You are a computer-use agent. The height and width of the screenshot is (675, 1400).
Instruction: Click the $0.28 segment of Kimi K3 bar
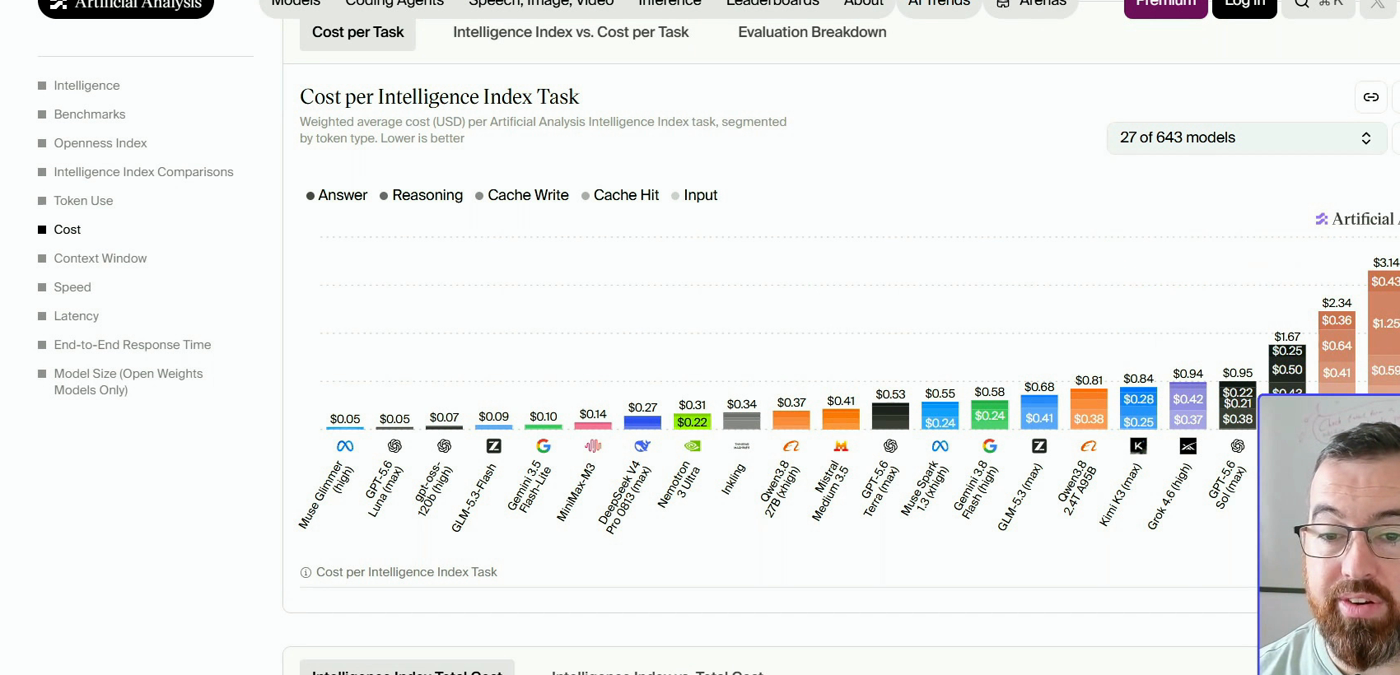(x=1138, y=400)
